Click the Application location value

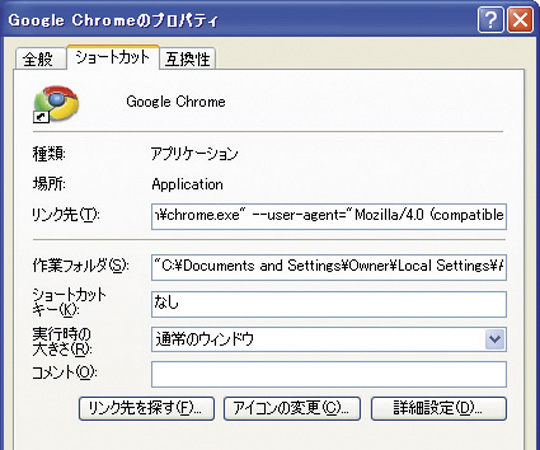point(187,185)
